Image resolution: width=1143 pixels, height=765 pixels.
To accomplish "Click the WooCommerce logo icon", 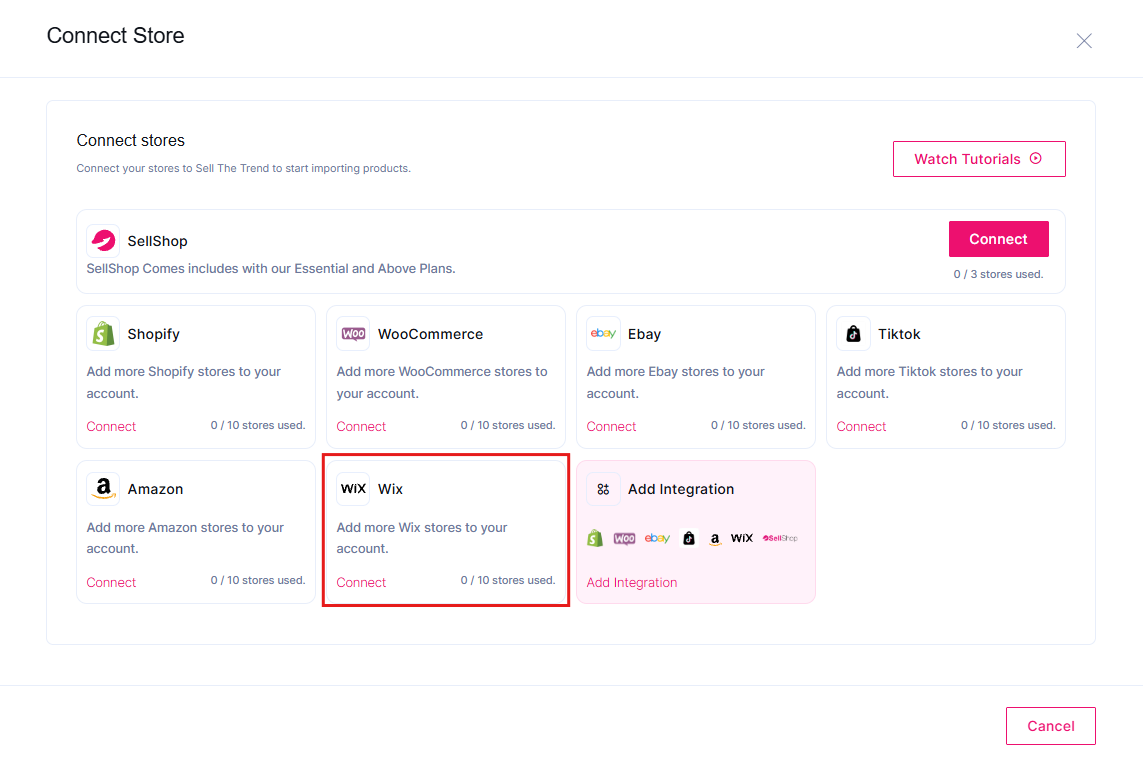I will click(x=354, y=334).
